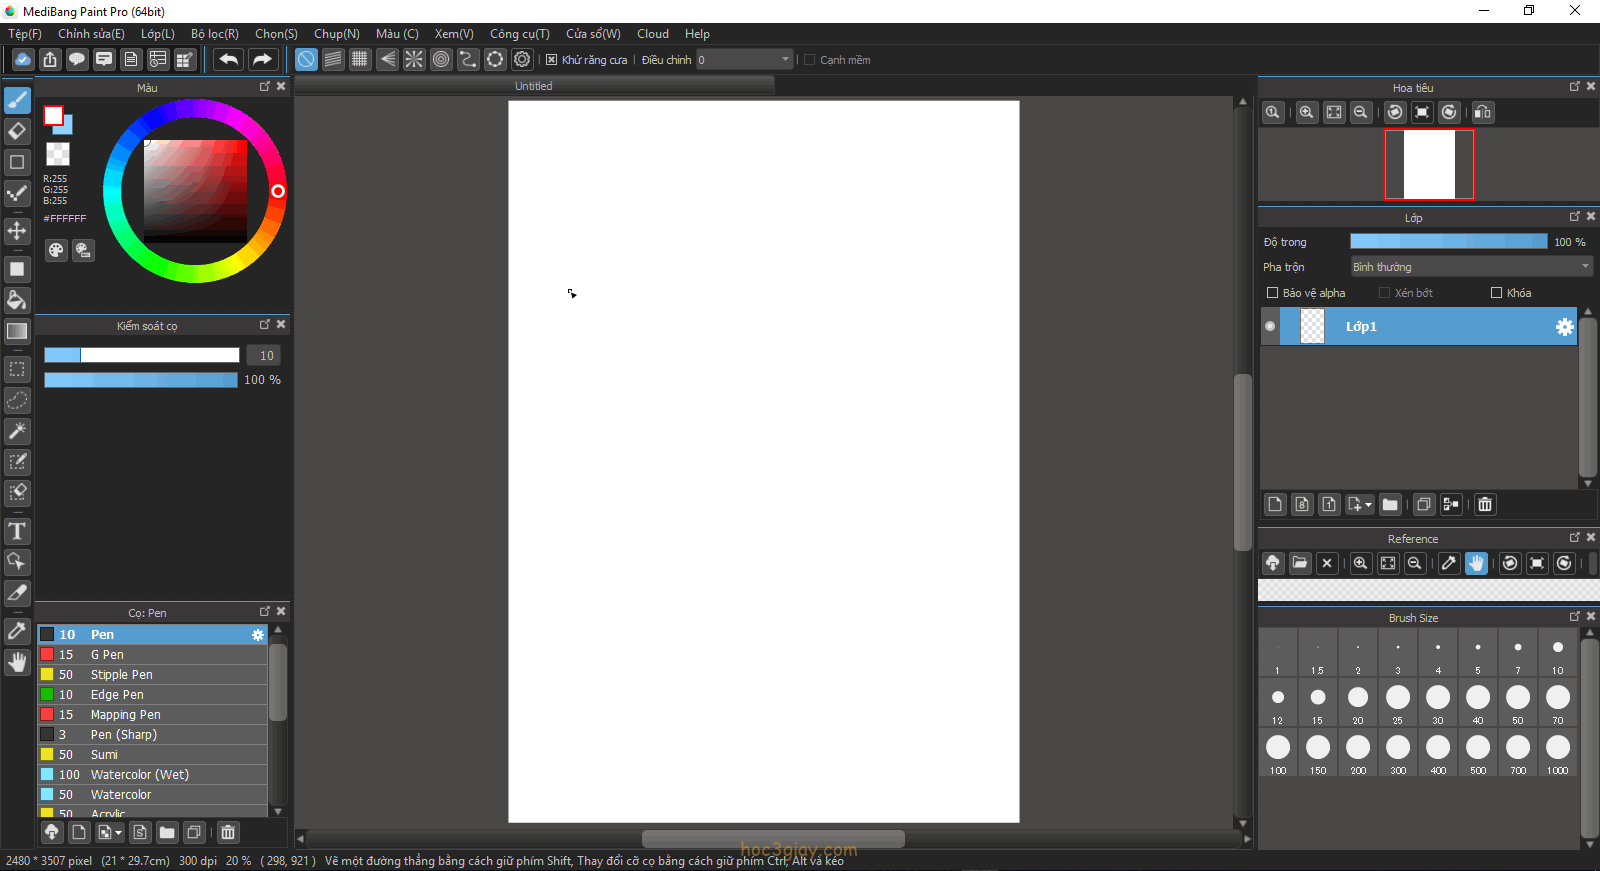Select the Hand pan tool
1600x871 pixels.
17,662
